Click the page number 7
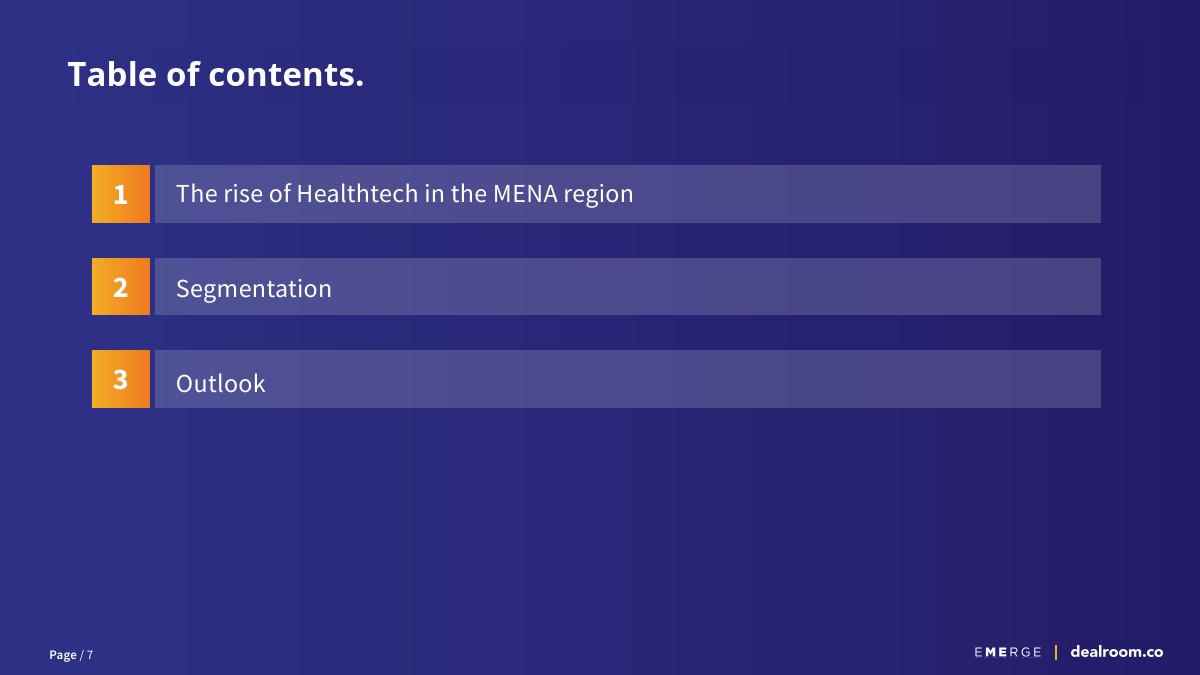1200x675 pixels. [x=90, y=655]
